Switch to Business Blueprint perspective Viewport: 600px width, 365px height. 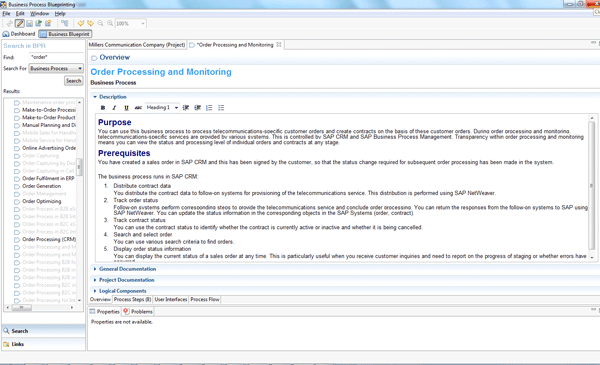pos(65,34)
